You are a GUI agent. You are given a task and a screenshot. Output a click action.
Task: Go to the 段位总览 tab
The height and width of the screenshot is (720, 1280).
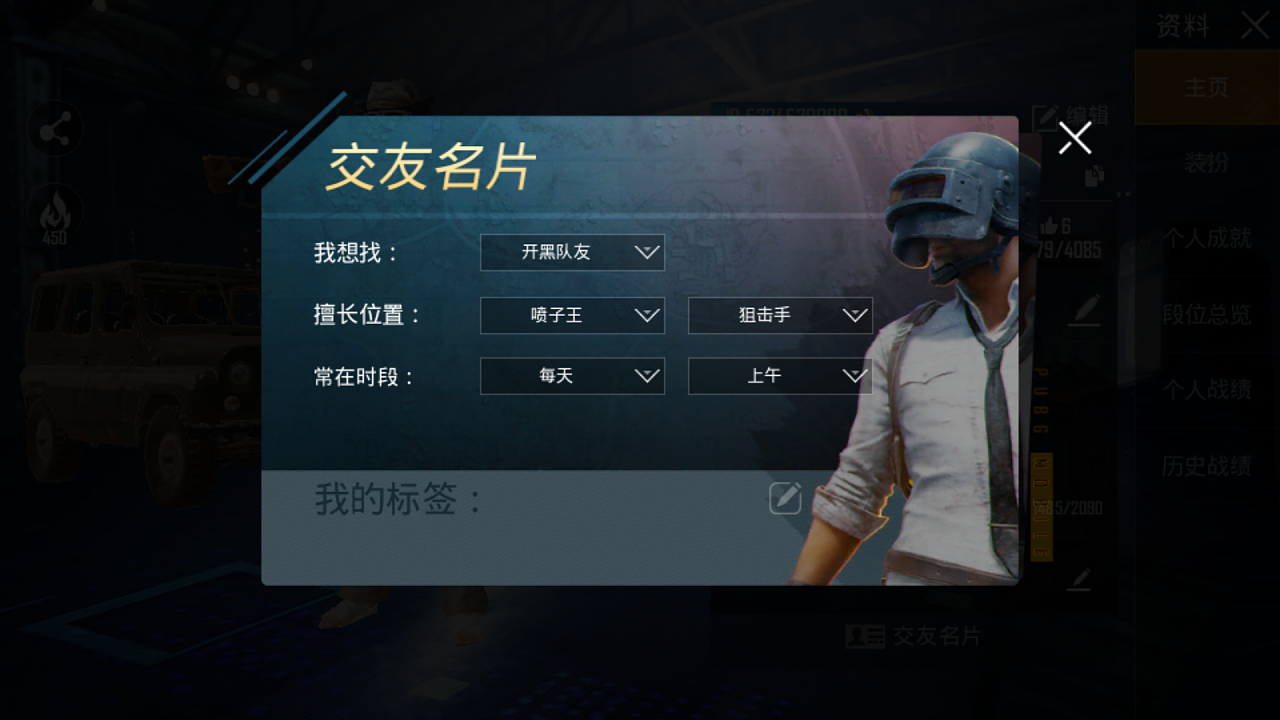tap(1207, 314)
